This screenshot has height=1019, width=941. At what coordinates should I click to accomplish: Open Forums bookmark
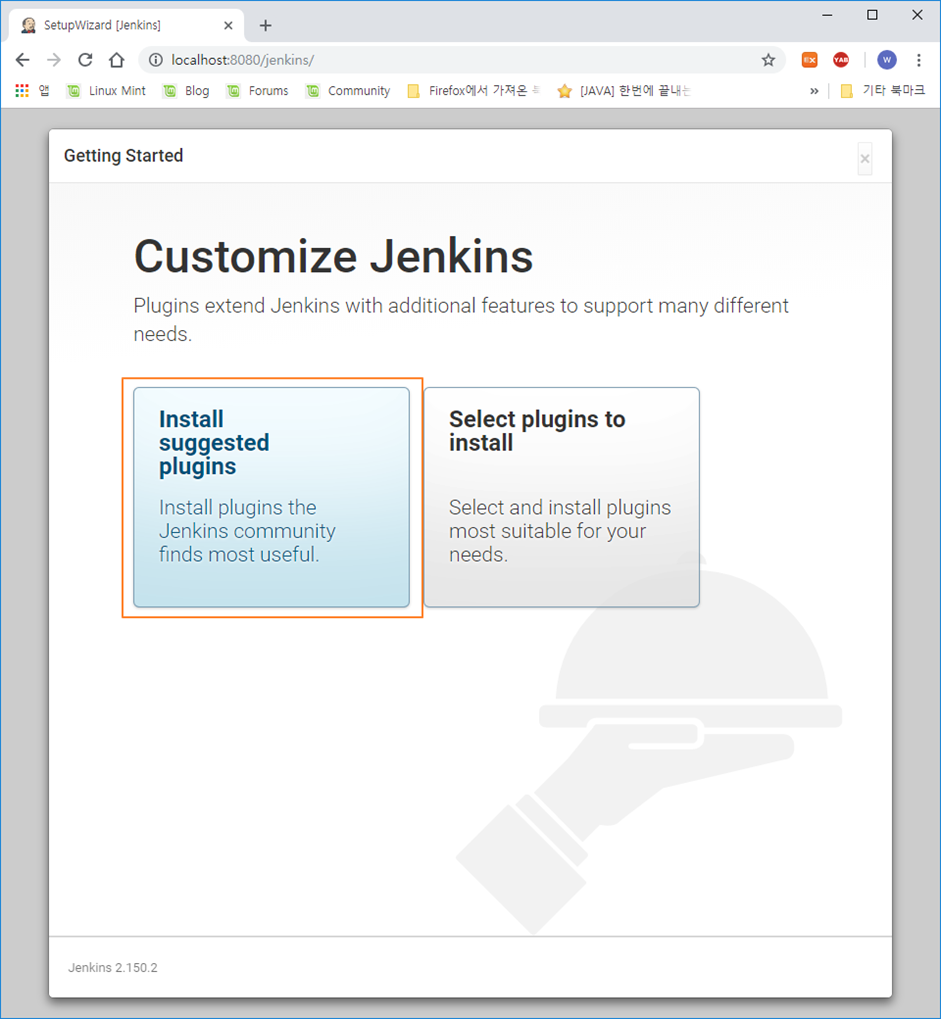click(x=257, y=91)
